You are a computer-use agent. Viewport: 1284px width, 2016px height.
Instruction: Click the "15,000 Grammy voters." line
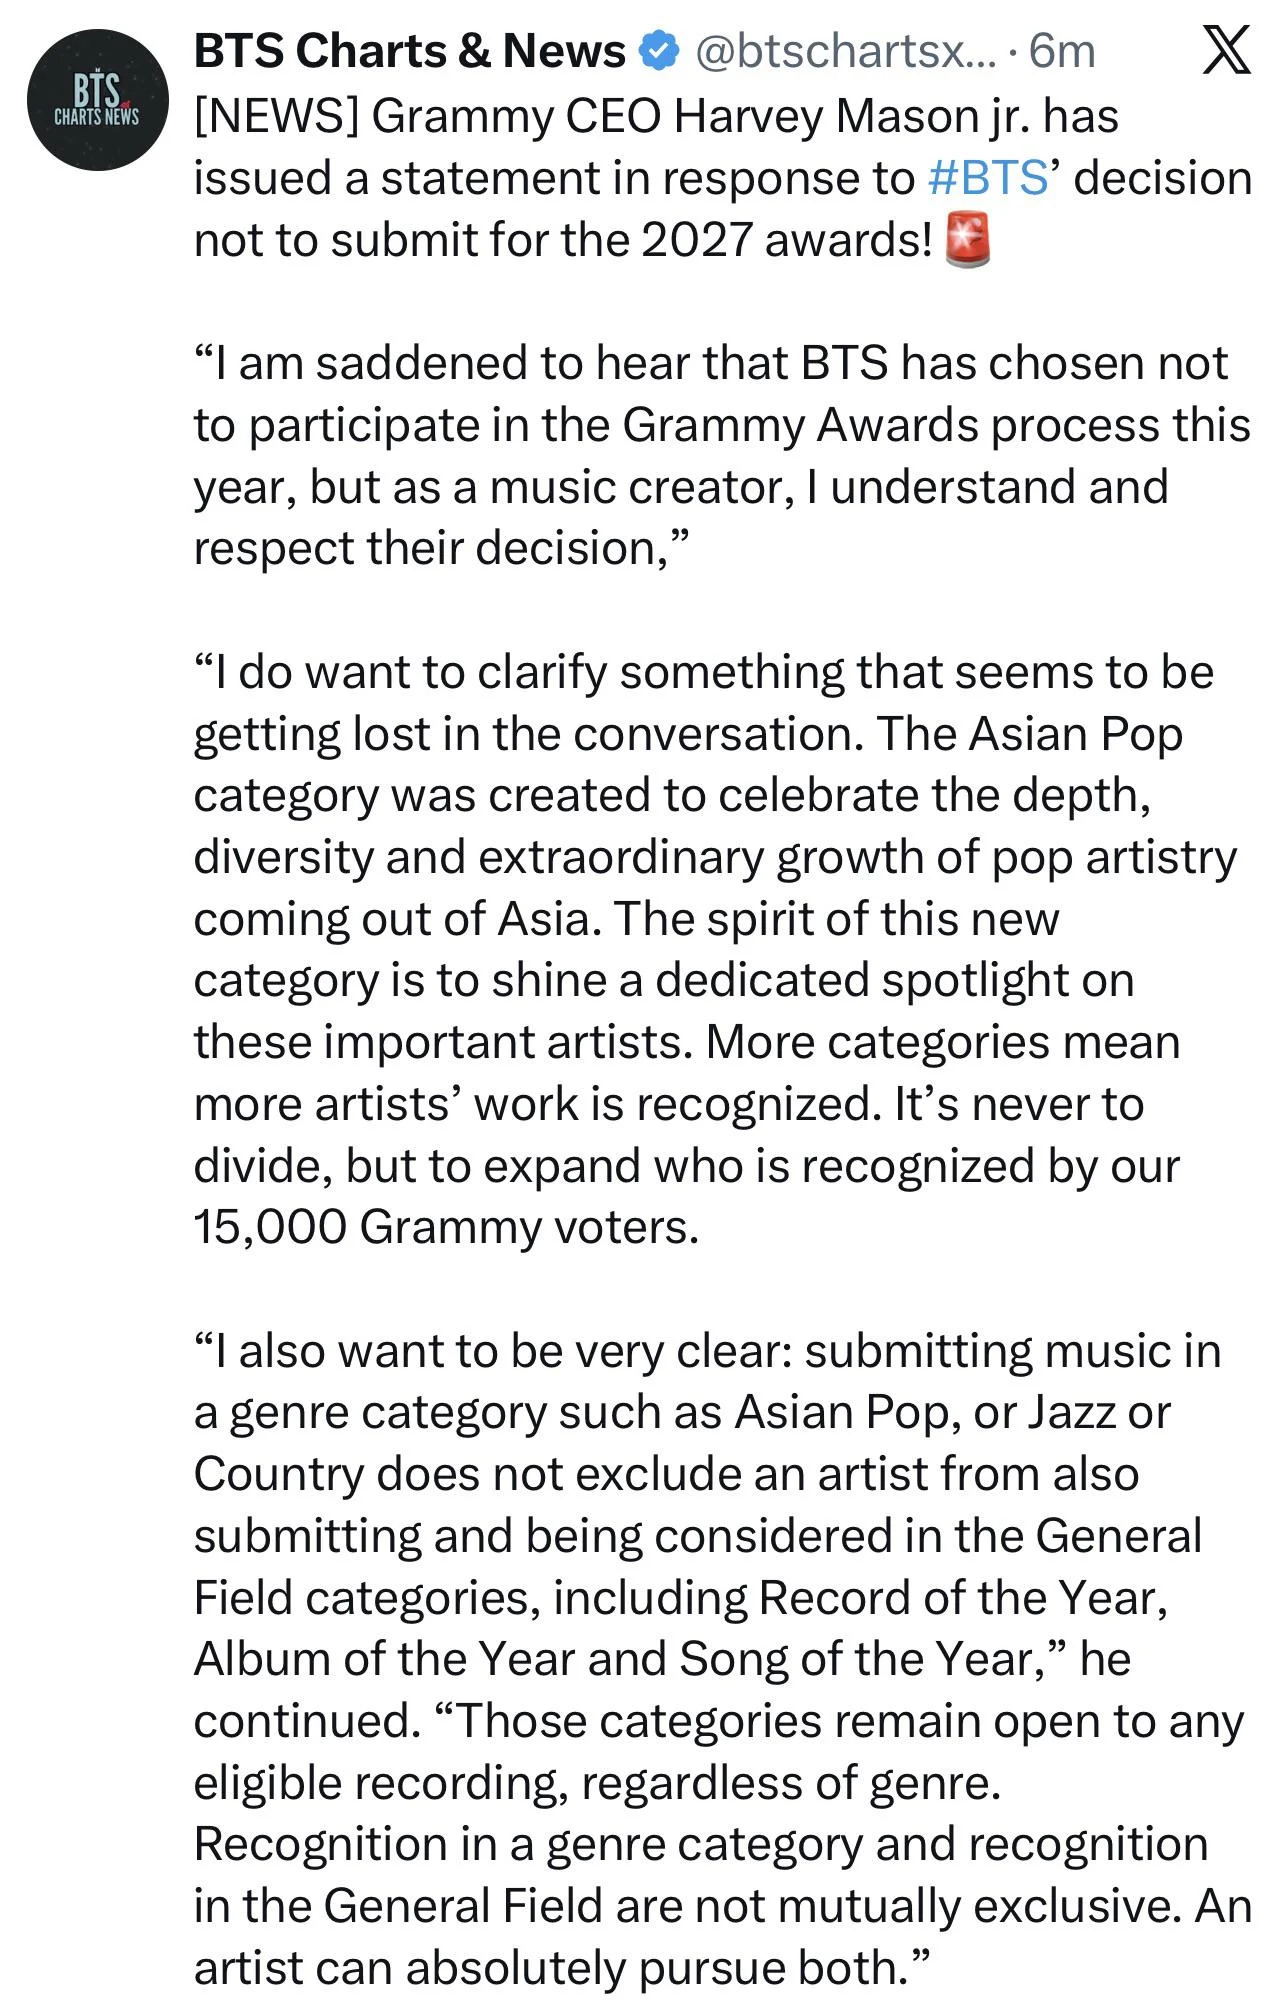coord(446,1227)
